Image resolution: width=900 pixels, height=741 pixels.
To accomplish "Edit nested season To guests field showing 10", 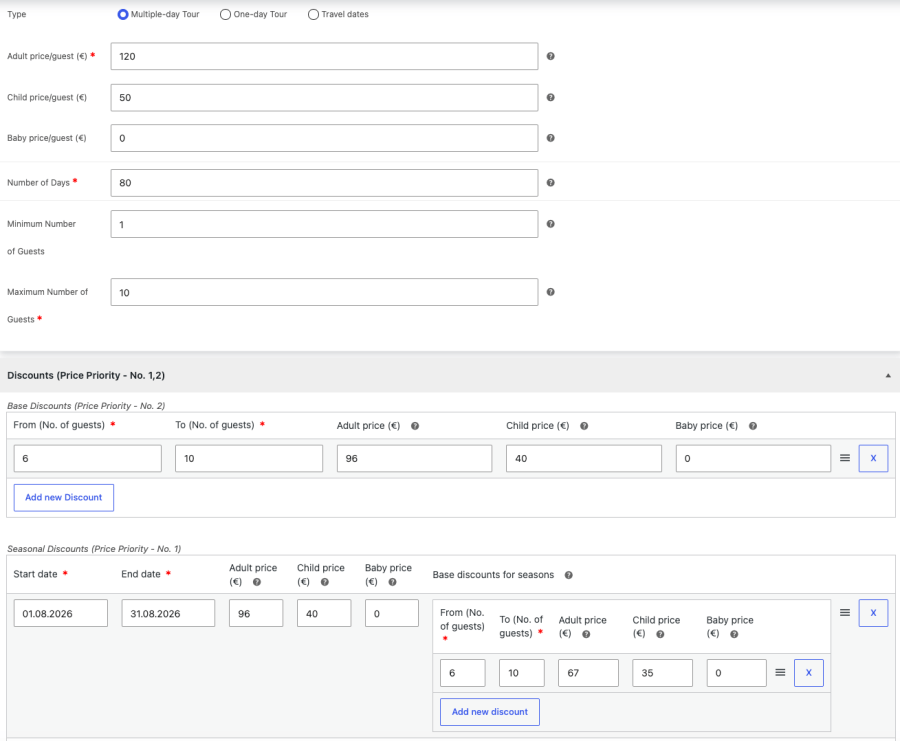I will coord(522,673).
